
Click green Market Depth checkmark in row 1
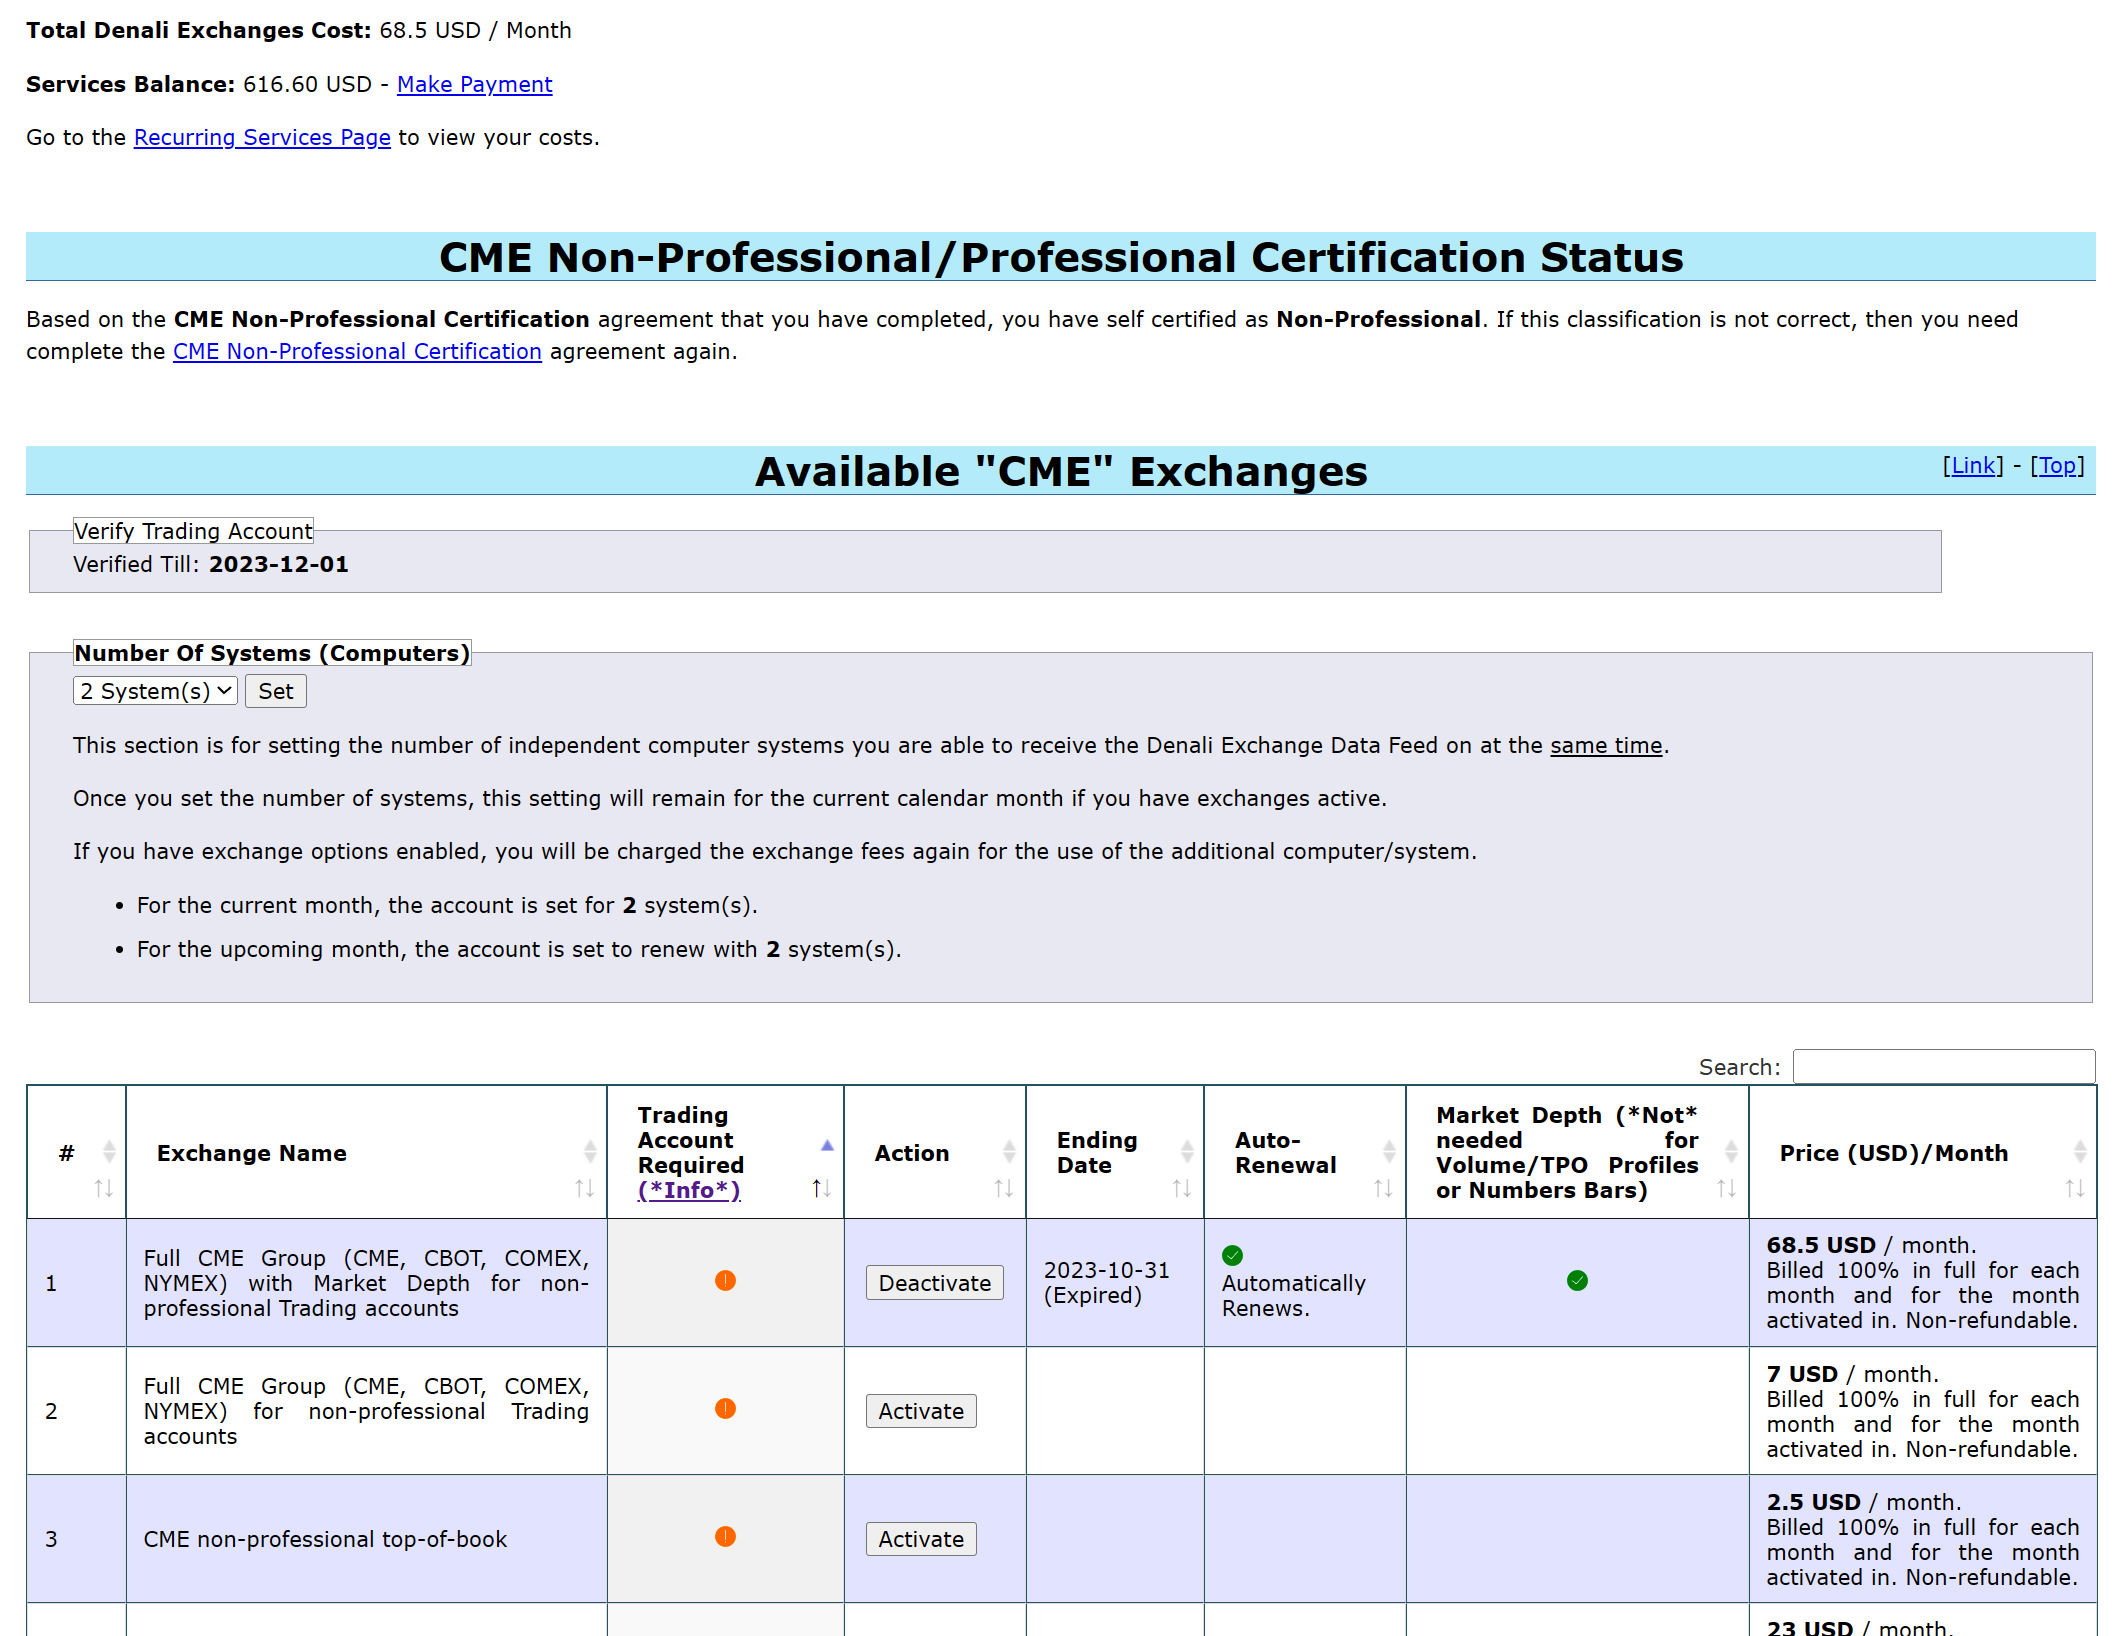click(x=1577, y=1281)
